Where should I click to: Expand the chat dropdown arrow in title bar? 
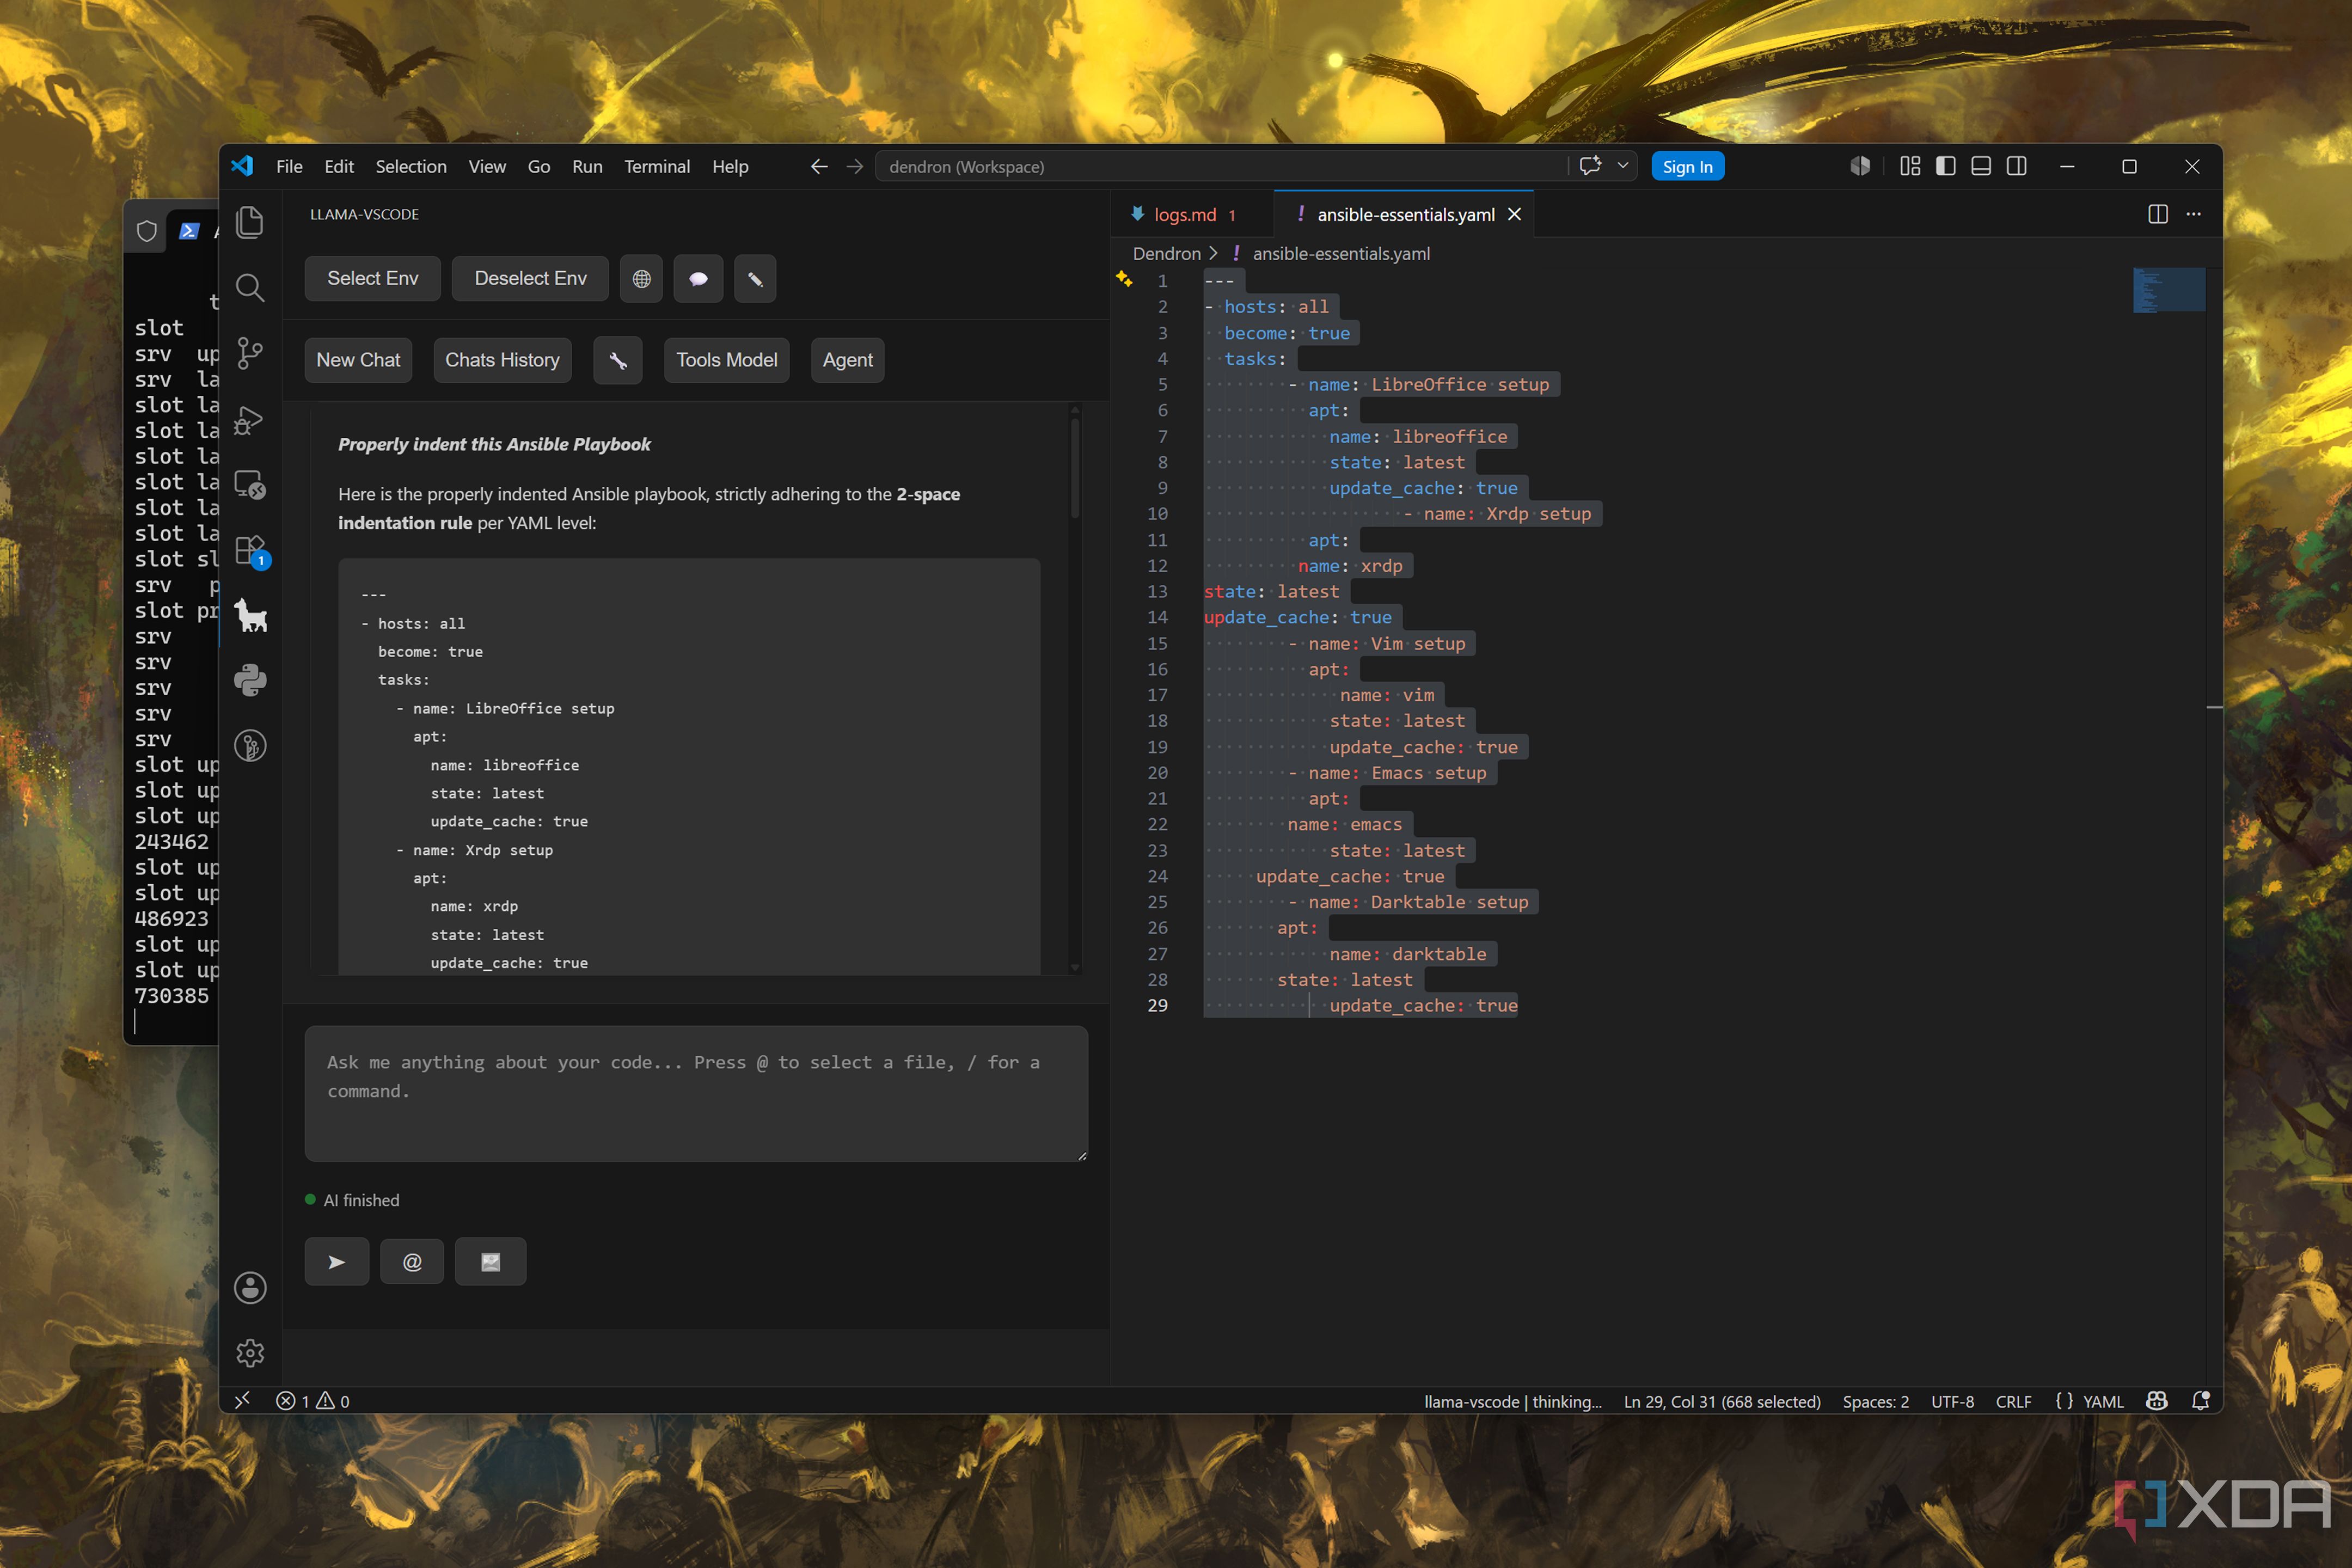point(1622,166)
